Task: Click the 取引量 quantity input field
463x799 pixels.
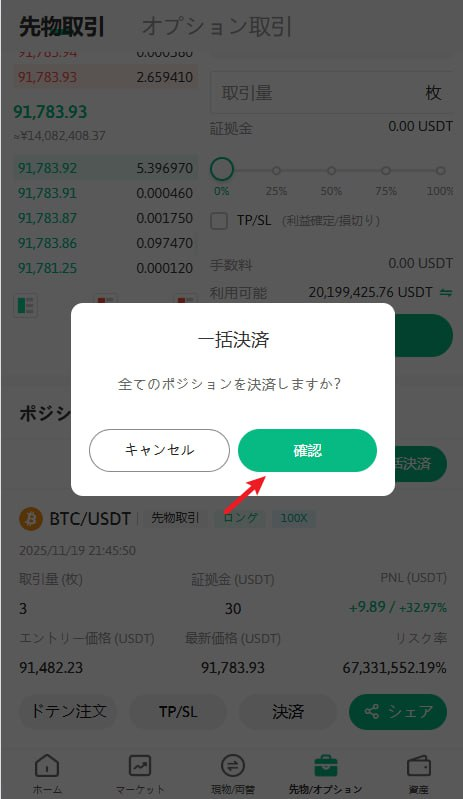Action: tap(331, 93)
